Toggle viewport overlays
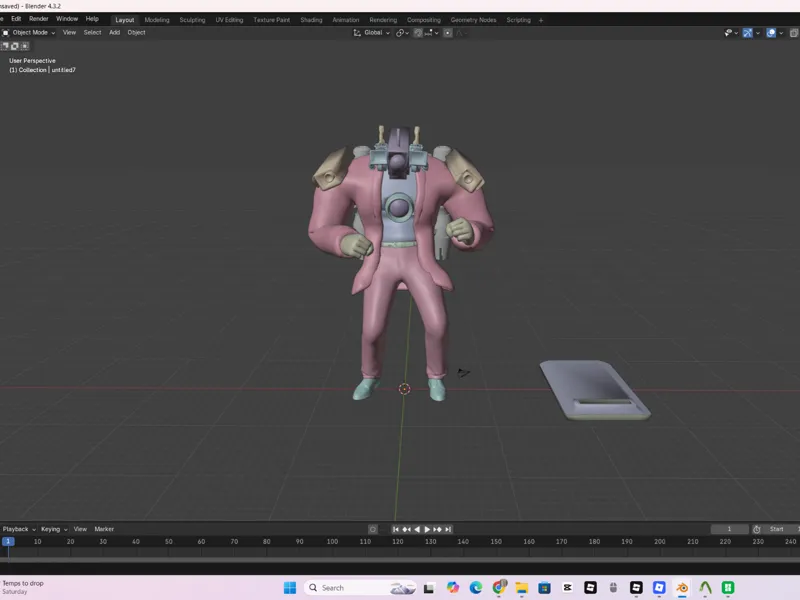The height and width of the screenshot is (600, 800). (771, 33)
